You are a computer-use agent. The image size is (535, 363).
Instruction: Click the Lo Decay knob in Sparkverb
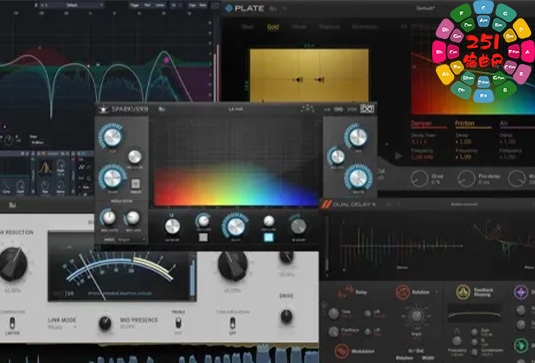click(x=172, y=226)
